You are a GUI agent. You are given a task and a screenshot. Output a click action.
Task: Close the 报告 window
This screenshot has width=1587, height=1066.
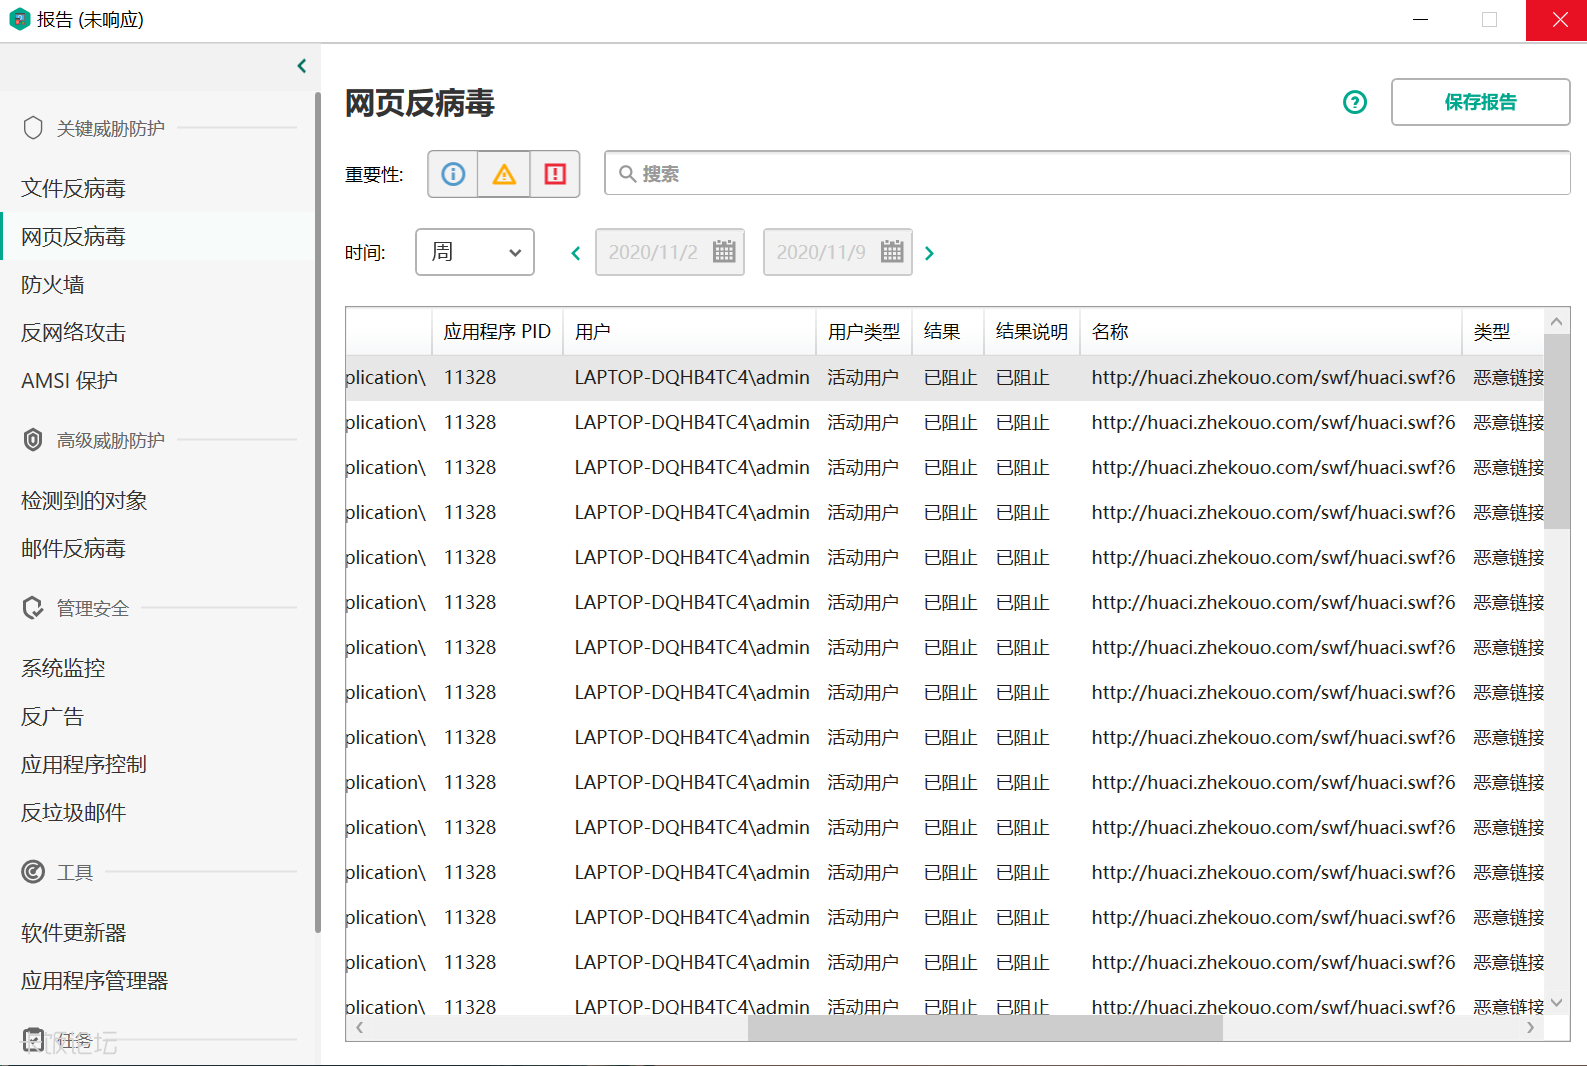coord(1557,20)
